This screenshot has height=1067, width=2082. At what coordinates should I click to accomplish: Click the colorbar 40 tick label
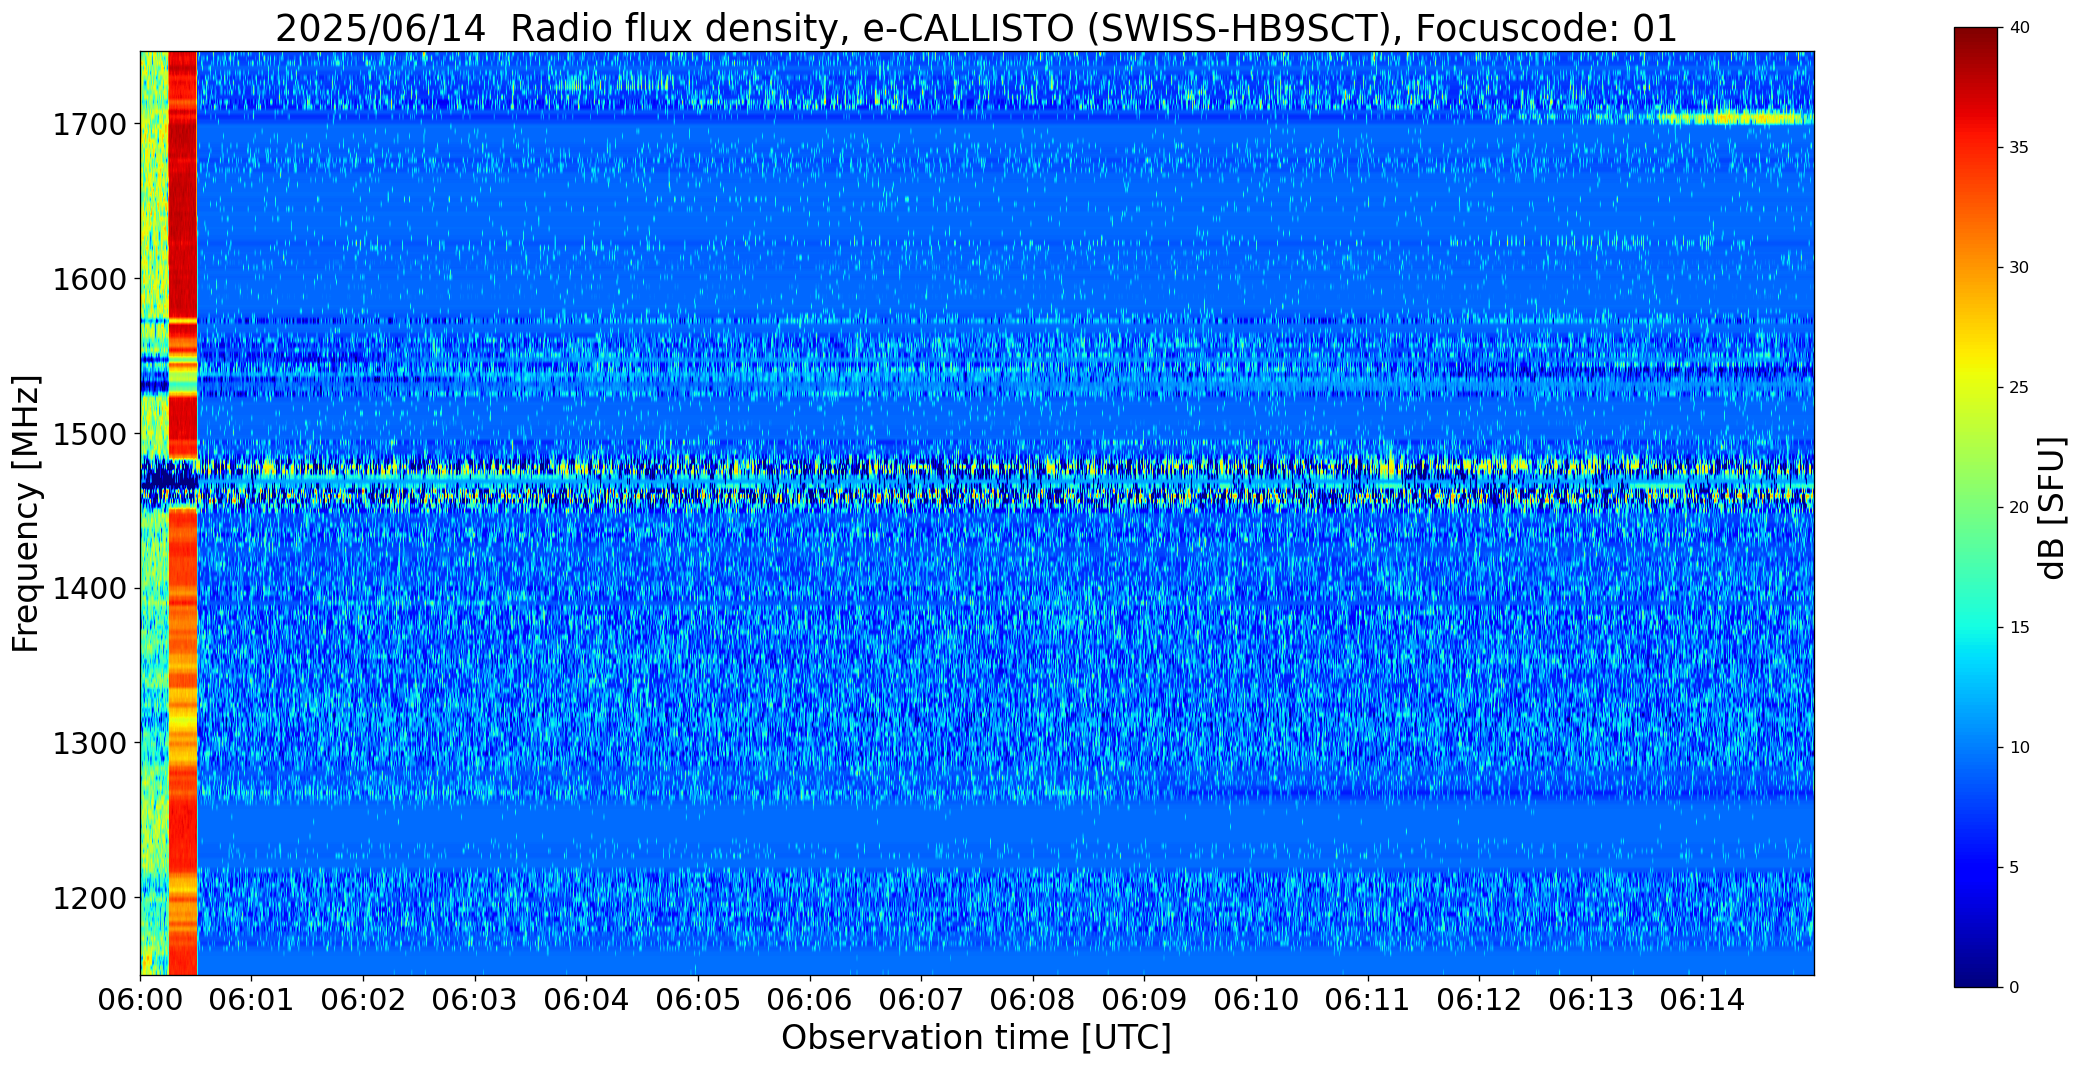tap(2019, 28)
